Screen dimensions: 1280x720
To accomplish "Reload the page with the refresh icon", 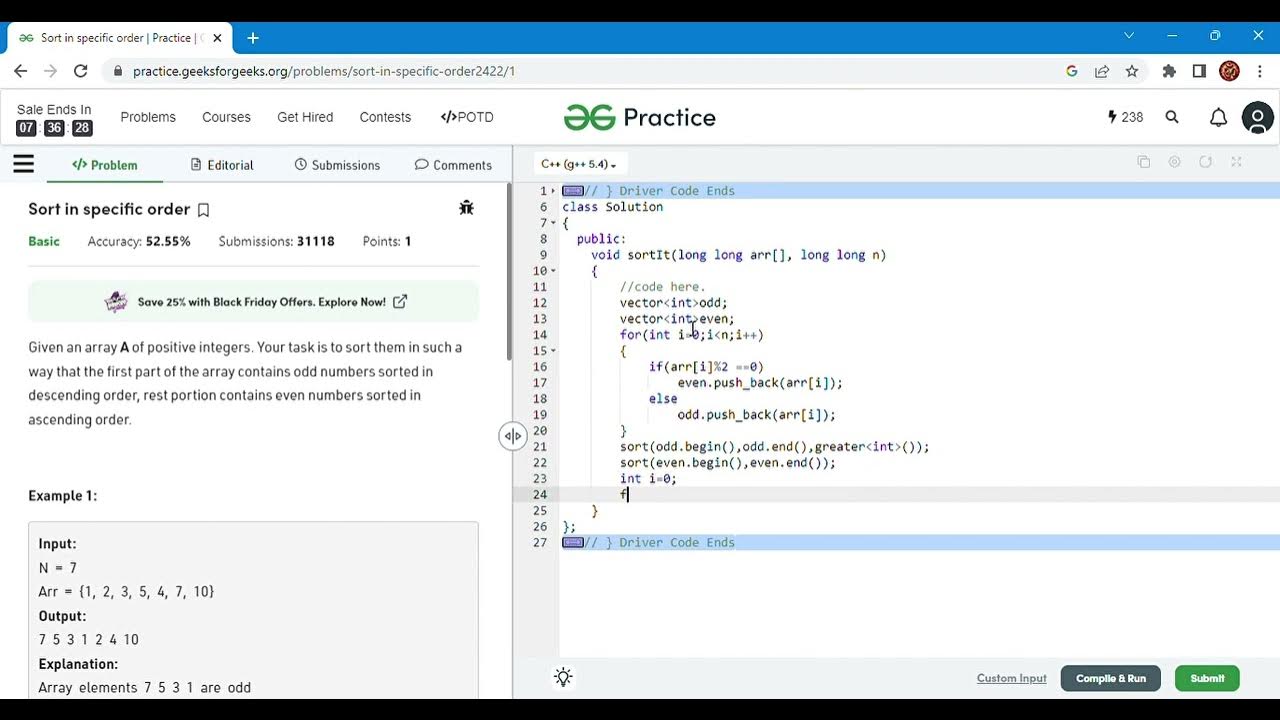I will (x=81, y=71).
